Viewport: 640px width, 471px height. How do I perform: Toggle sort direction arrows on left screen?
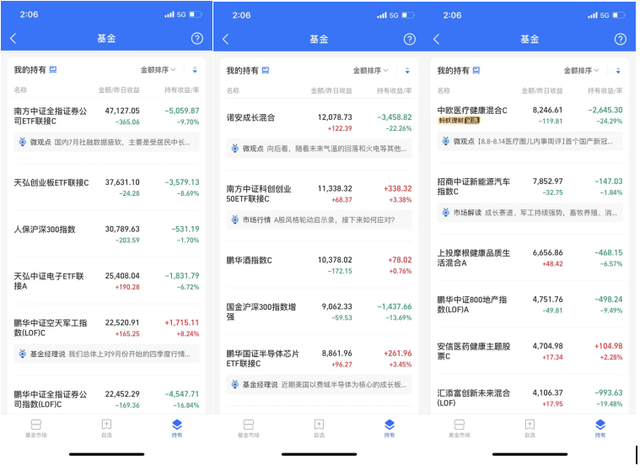[195, 70]
